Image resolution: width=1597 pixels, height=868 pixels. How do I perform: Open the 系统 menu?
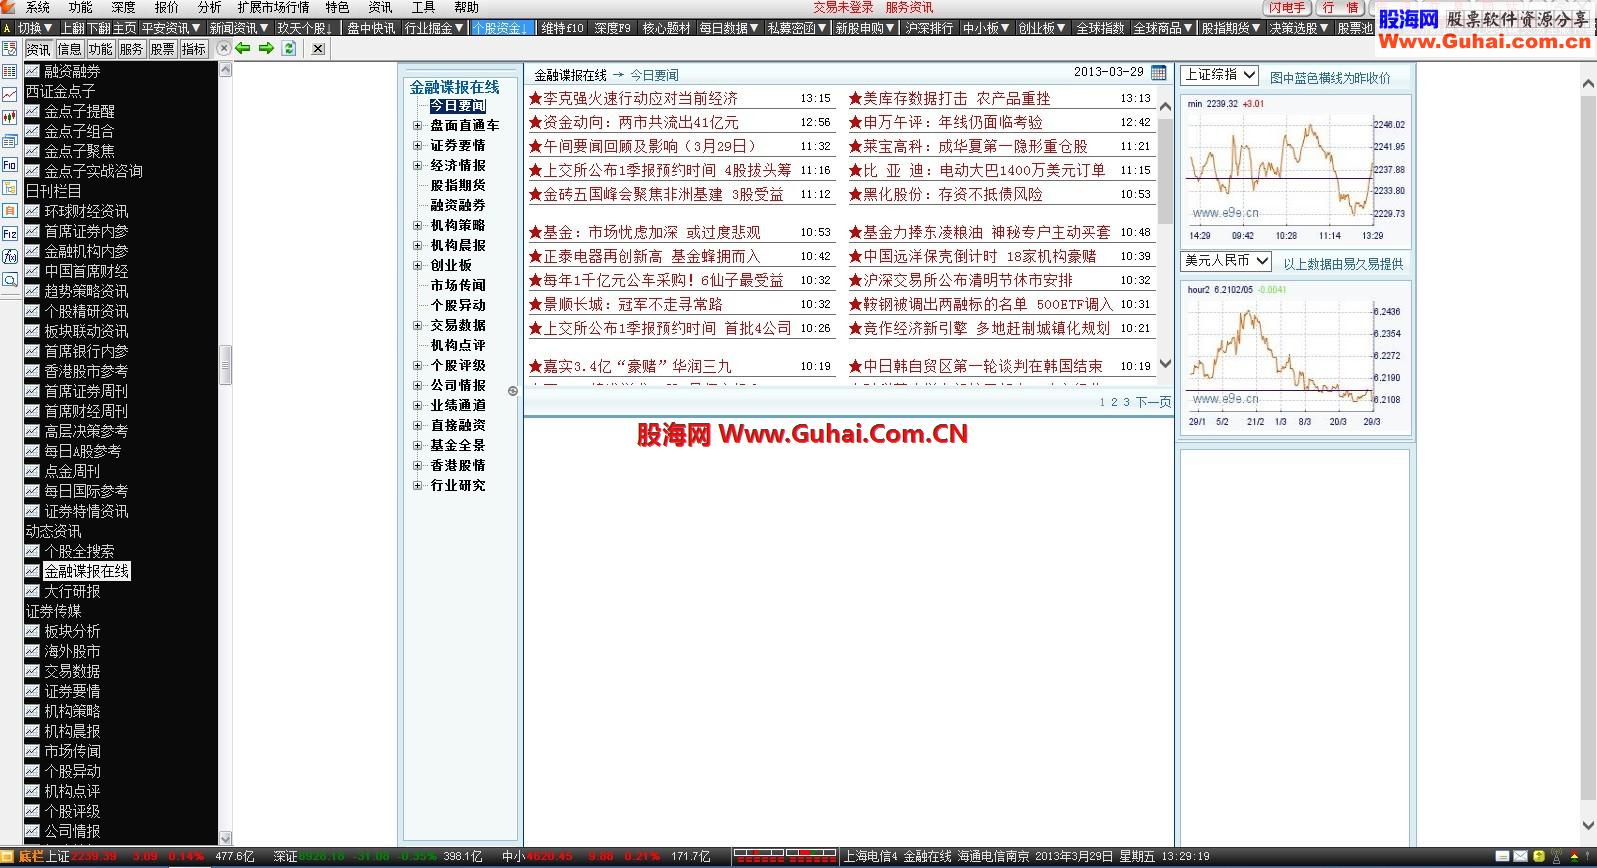[x=38, y=7]
